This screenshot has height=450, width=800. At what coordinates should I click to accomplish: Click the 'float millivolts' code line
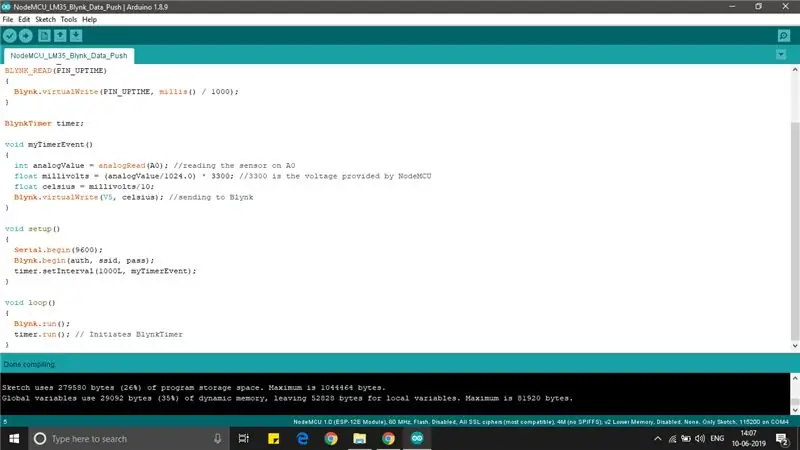pyautogui.click(x=222, y=176)
